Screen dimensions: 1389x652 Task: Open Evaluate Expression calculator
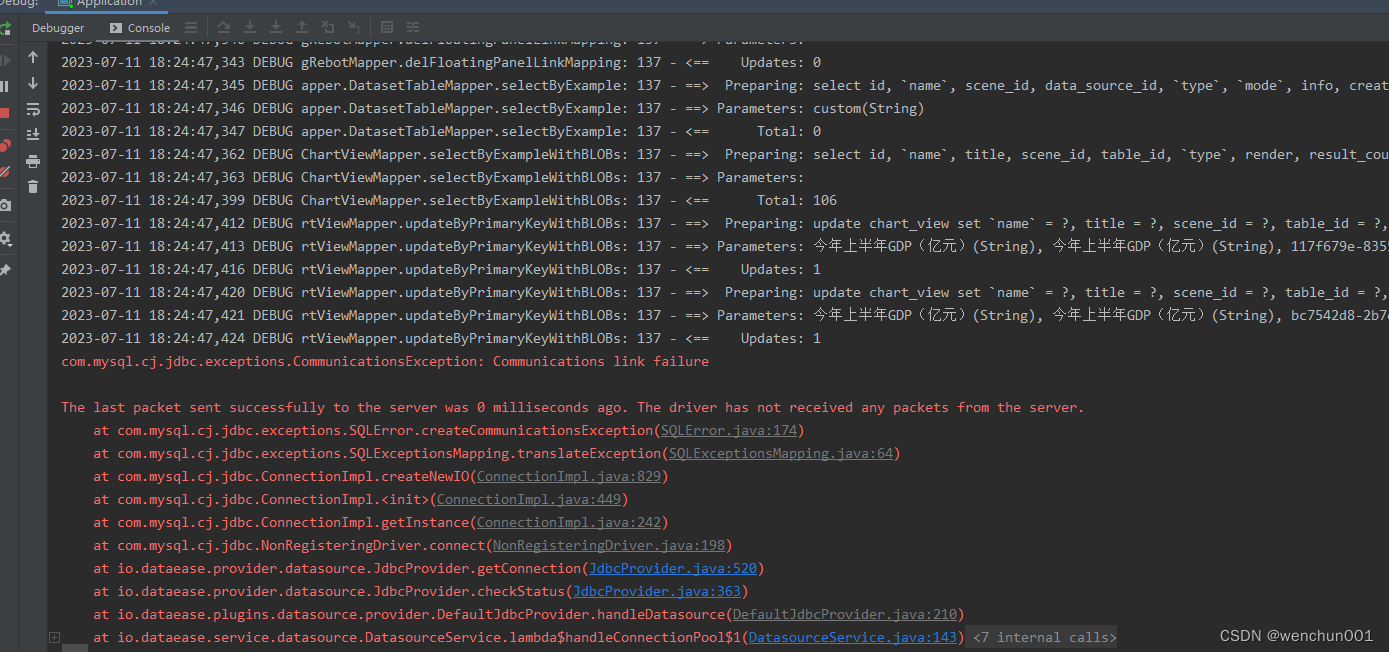click(387, 28)
